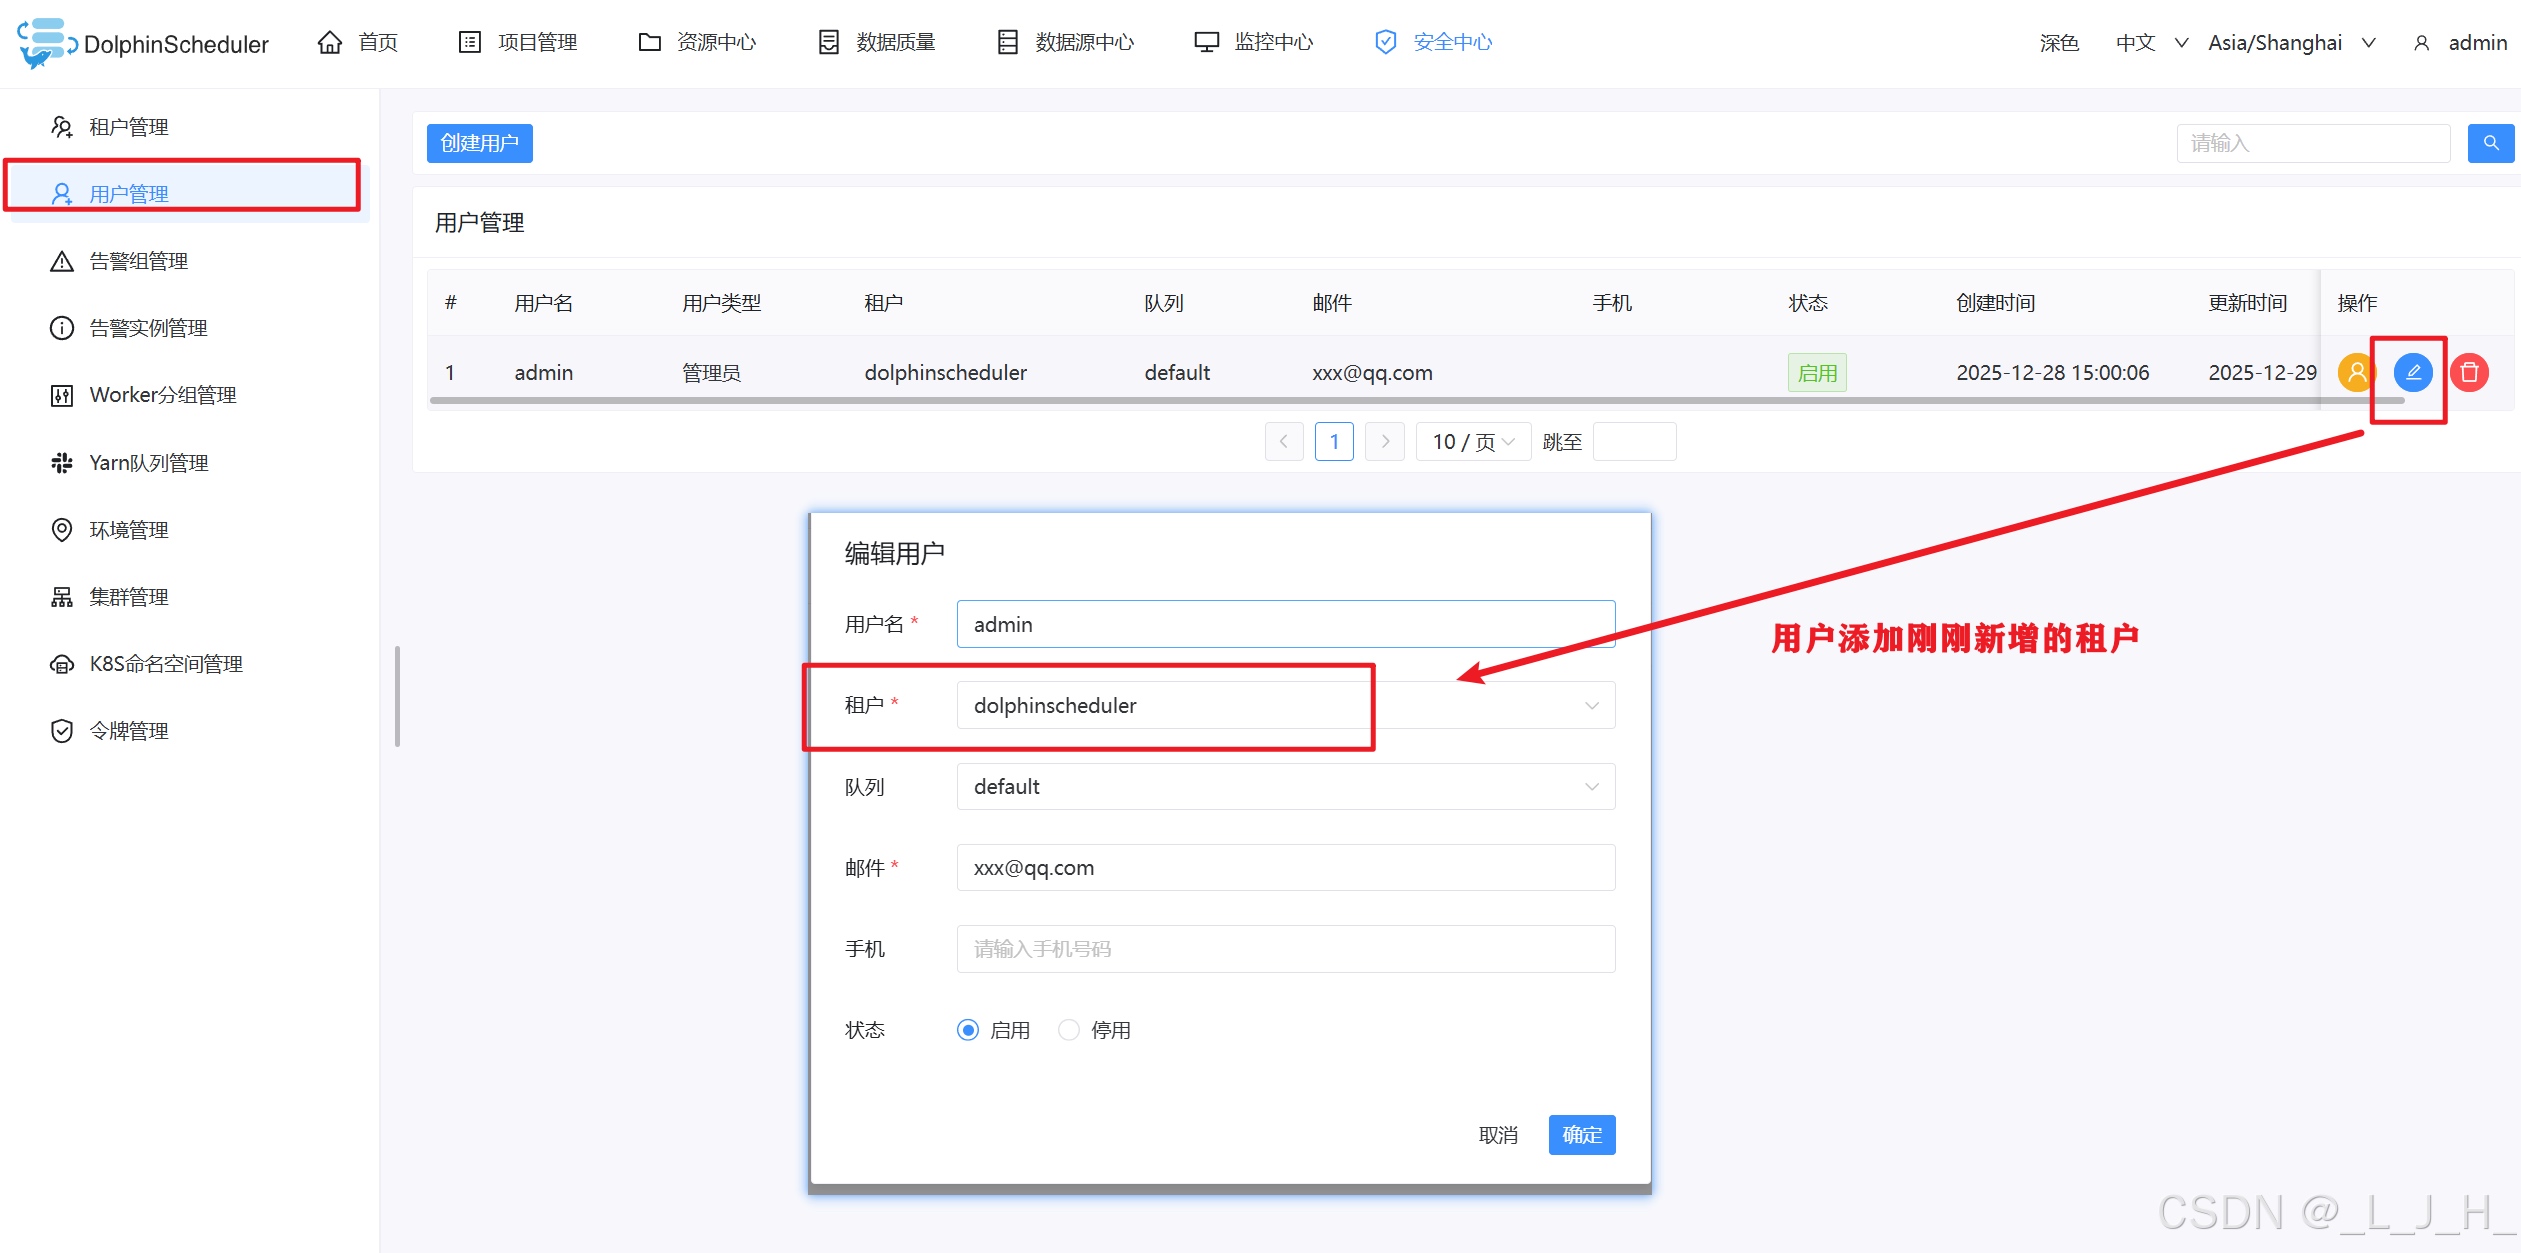Image resolution: width=2521 pixels, height=1253 pixels.
Task: Select the 停用 status radio button
Action: [1069, 1030]
